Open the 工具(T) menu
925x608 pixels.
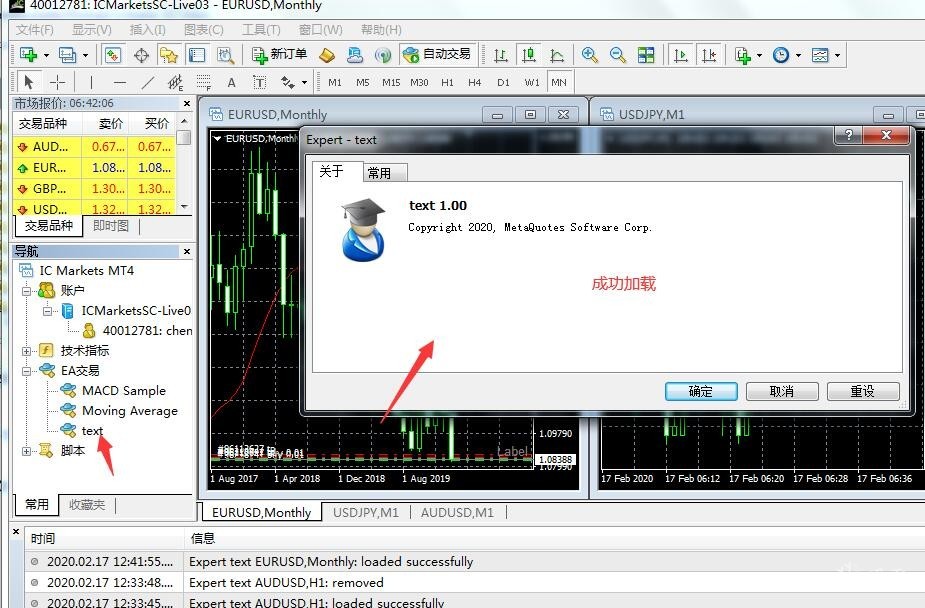(261, 29)
